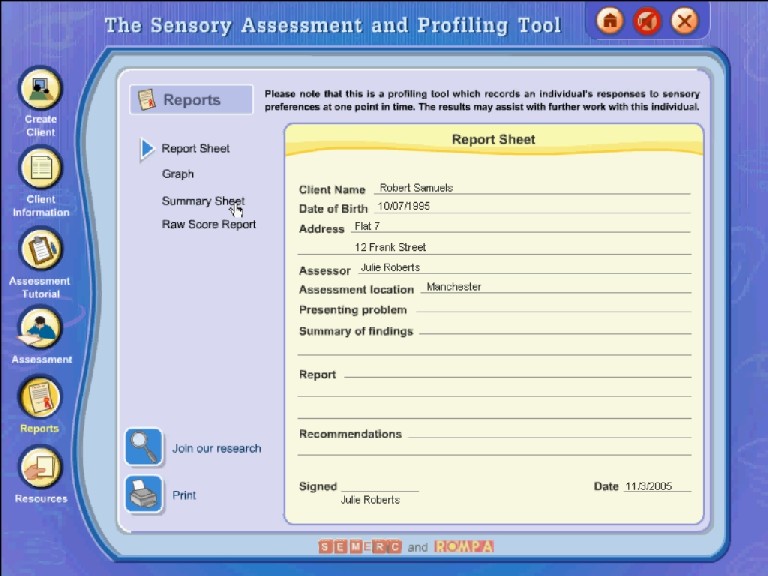Click the first Report text line
This screenshot has height=576, width=768.
518,375
